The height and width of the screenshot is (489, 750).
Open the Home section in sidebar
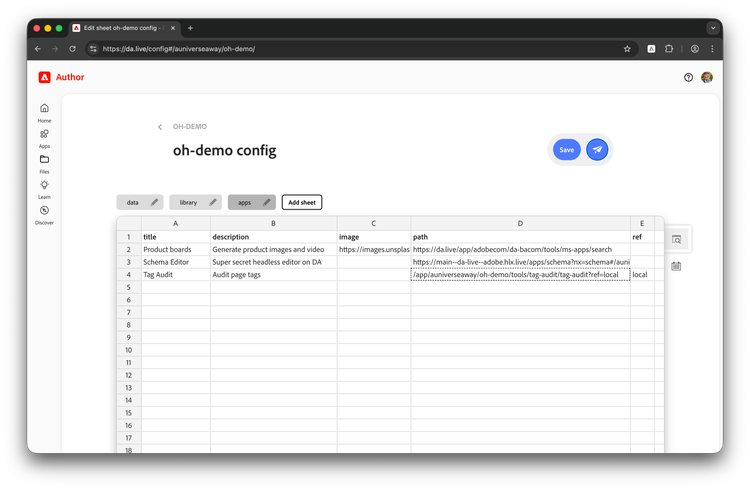(44, 109)
